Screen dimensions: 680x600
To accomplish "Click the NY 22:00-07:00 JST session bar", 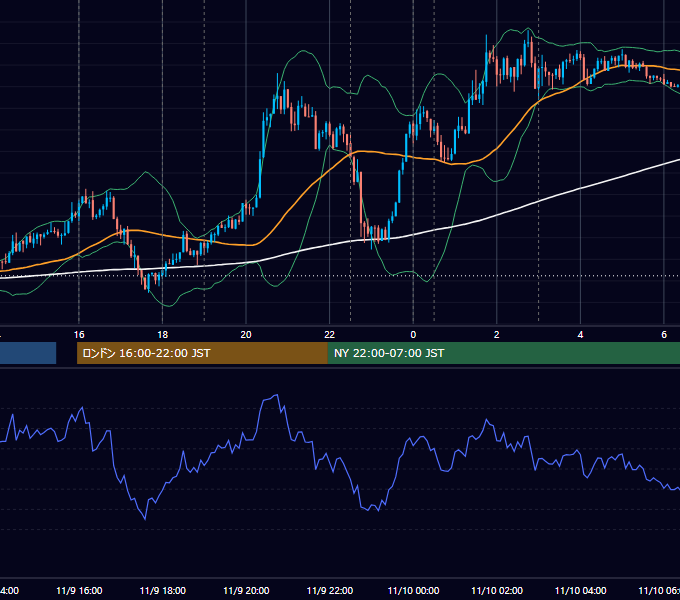I will click(x=503, y=353).
